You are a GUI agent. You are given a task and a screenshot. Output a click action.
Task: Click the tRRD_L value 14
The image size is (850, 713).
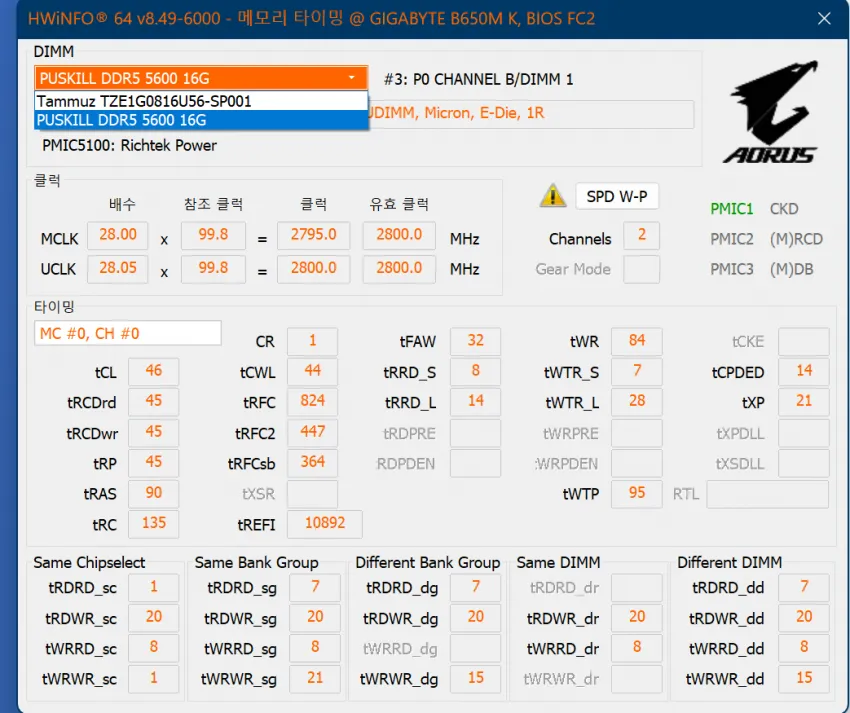click(475, 402)
